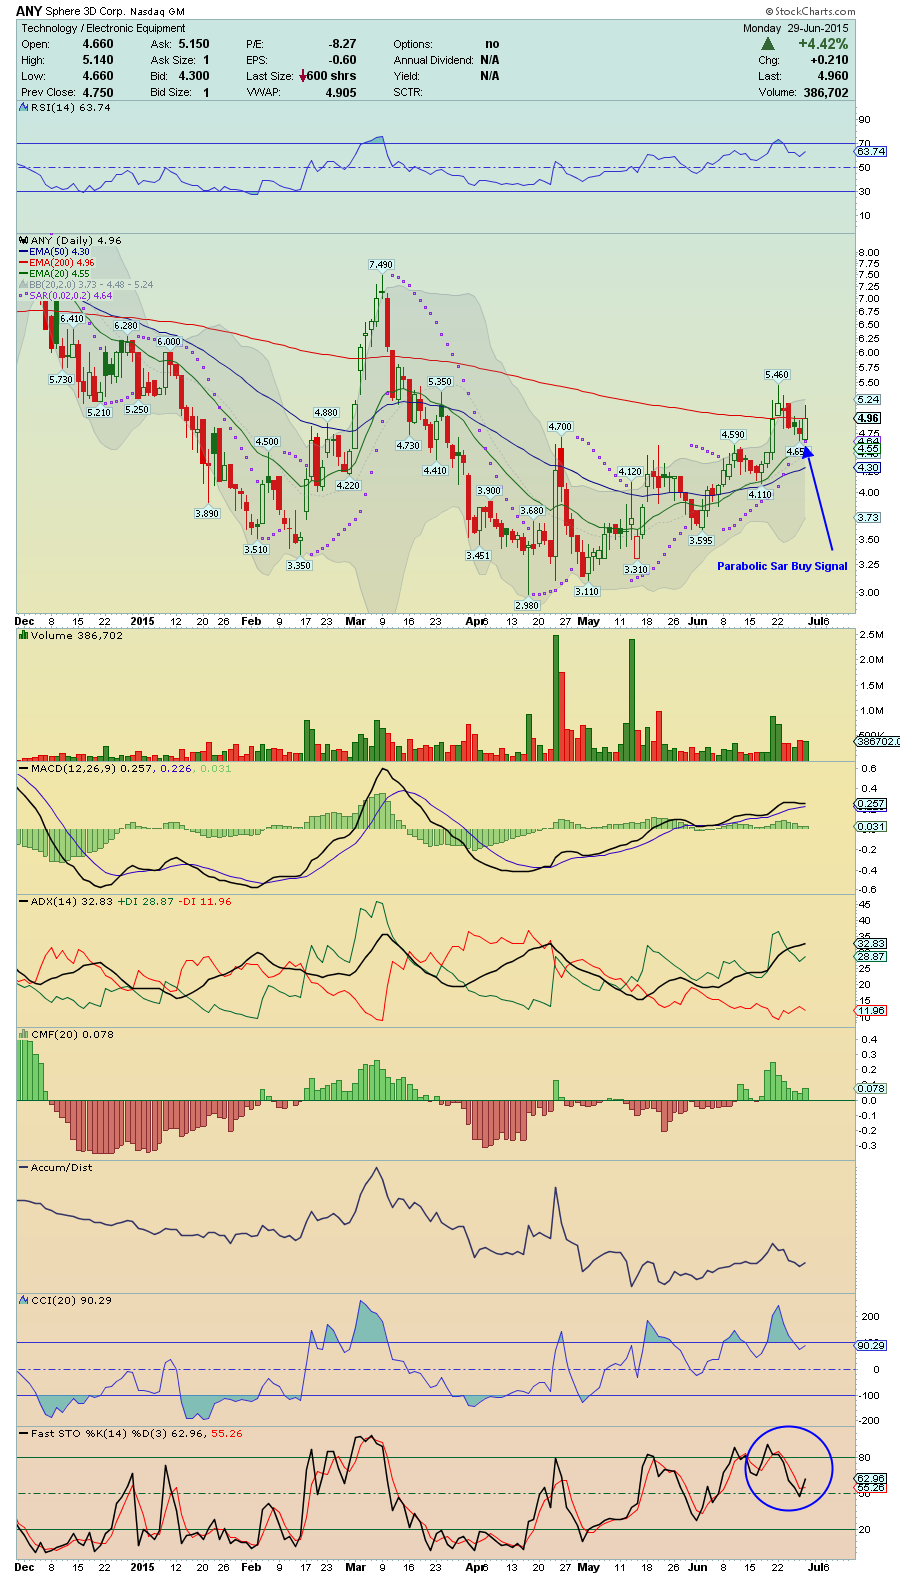Click the green up triangle beside +4.42%
This screenshot has width=900, height=1577.
[x=768, y=44]
